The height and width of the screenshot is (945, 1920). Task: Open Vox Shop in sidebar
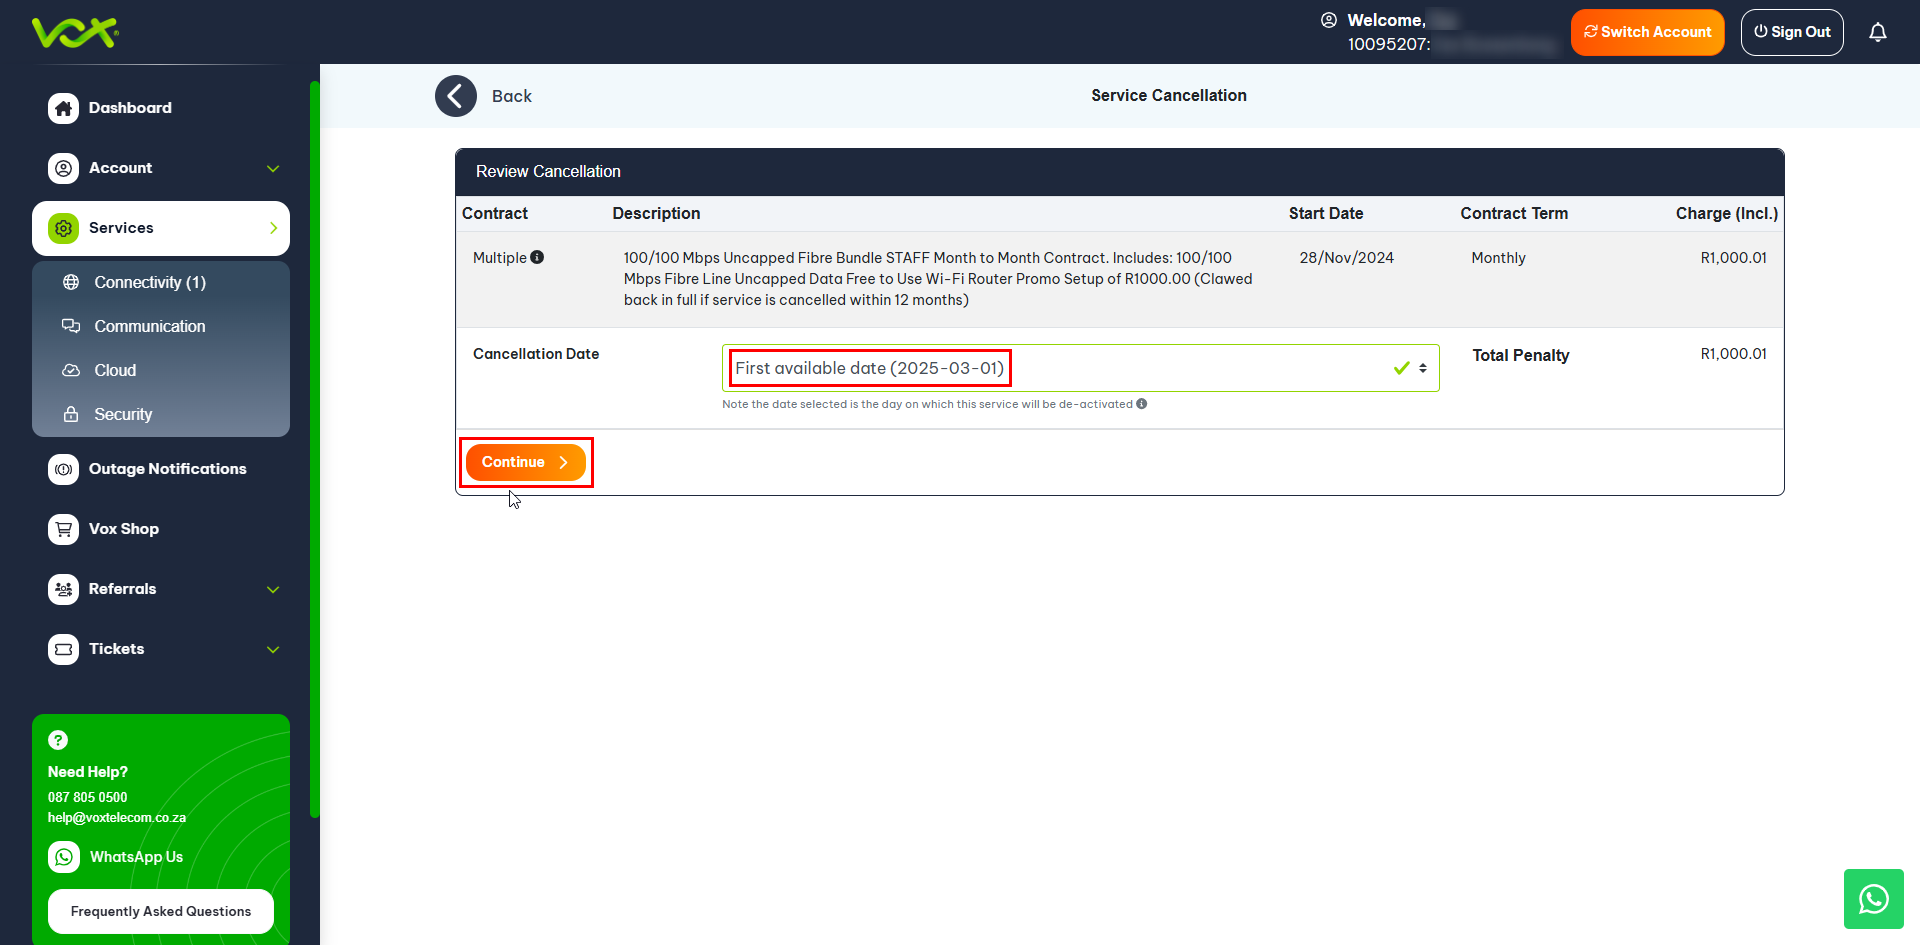[123, 529]
